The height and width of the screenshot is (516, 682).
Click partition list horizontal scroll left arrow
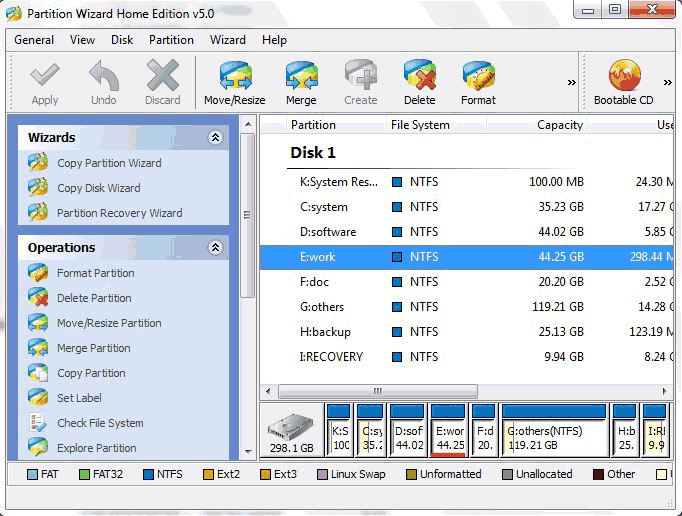[268, 392]
